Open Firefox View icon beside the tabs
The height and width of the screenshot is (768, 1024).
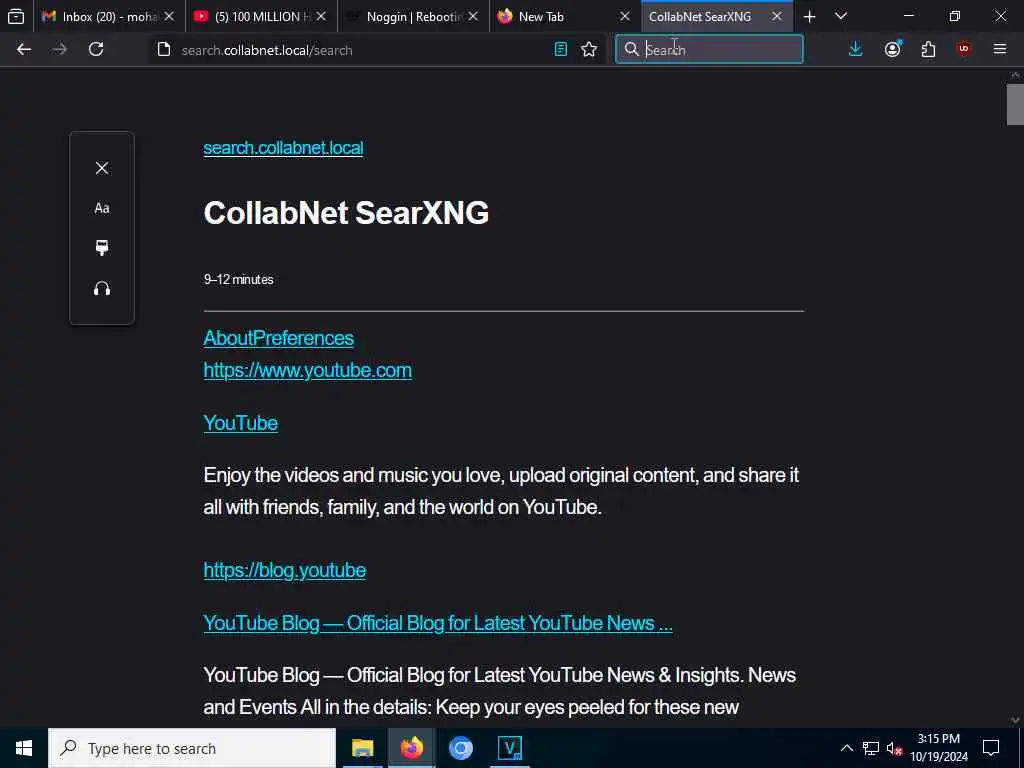(x=16, y=16)
